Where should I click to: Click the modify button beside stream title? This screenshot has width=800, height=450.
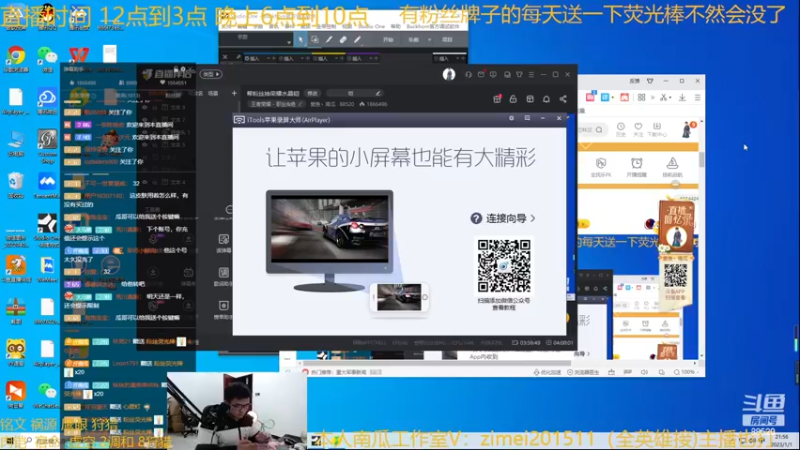(x=312, y=93)
